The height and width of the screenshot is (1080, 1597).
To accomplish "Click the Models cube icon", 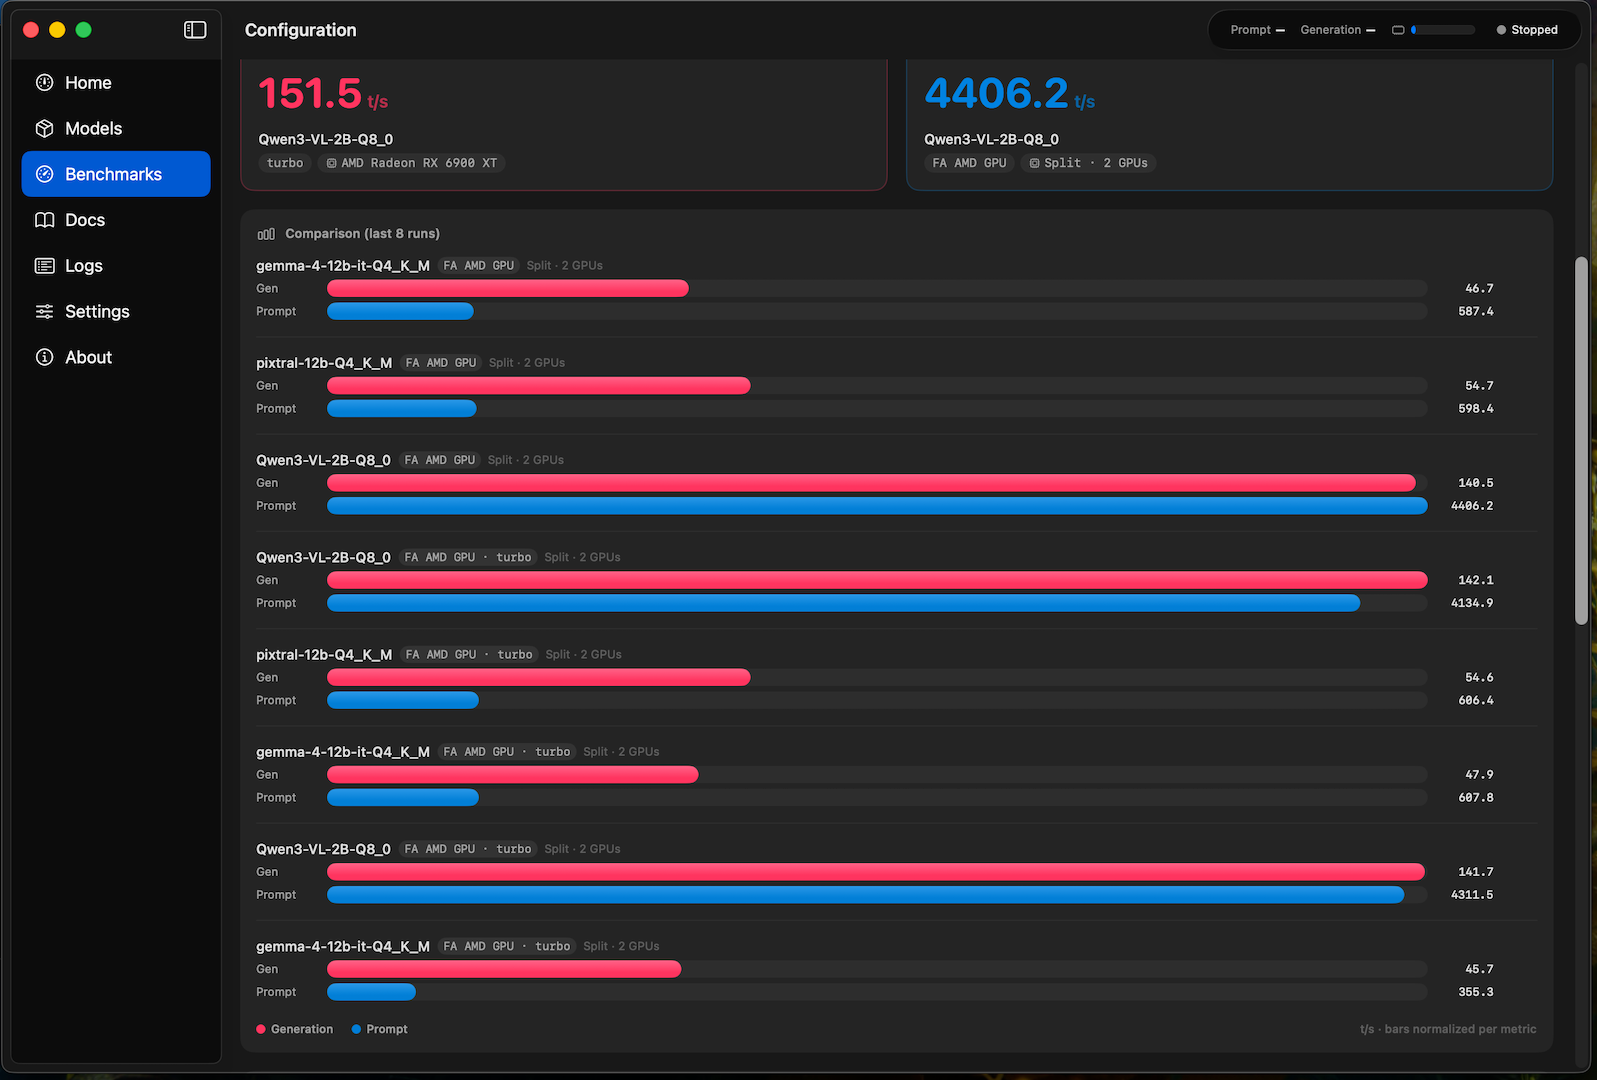I will (x=45, y=129).
